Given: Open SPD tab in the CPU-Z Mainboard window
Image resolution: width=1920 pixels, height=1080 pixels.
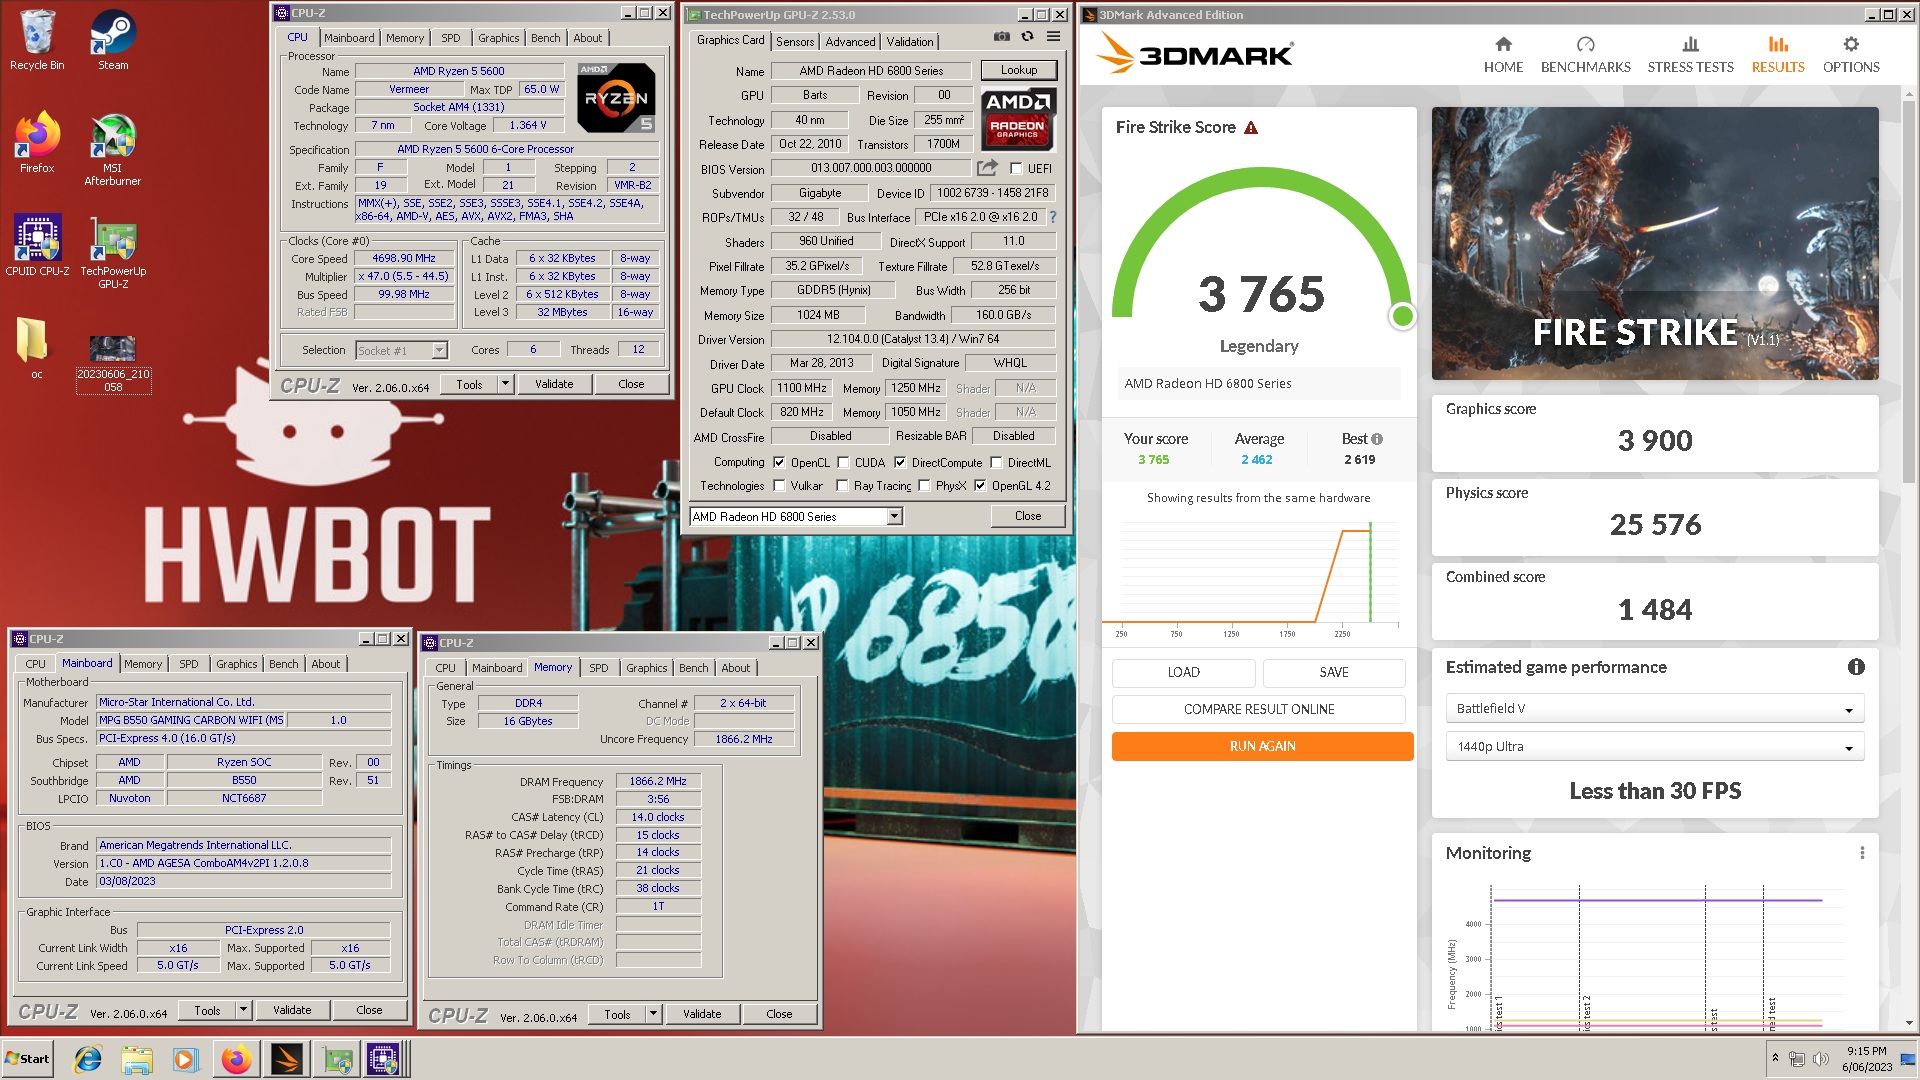Looking at the screenshot, I should point(189,664).
